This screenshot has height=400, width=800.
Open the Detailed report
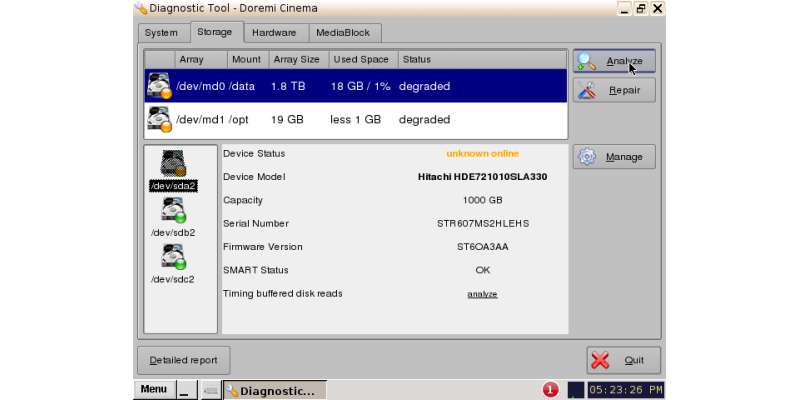point(184,360)
